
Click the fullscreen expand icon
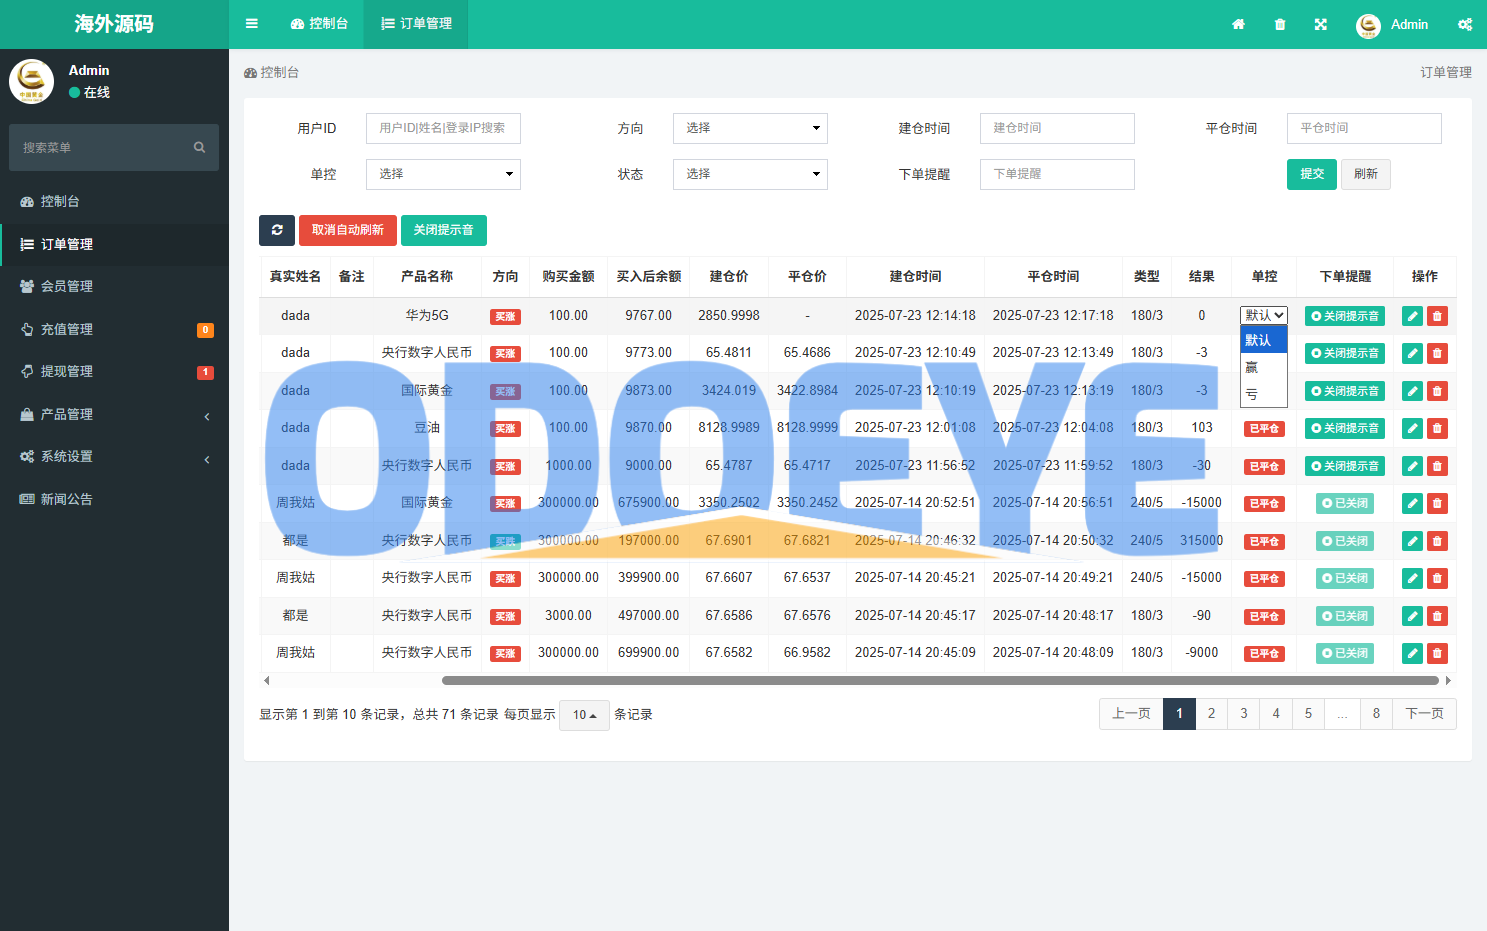tap(1321, 24)
